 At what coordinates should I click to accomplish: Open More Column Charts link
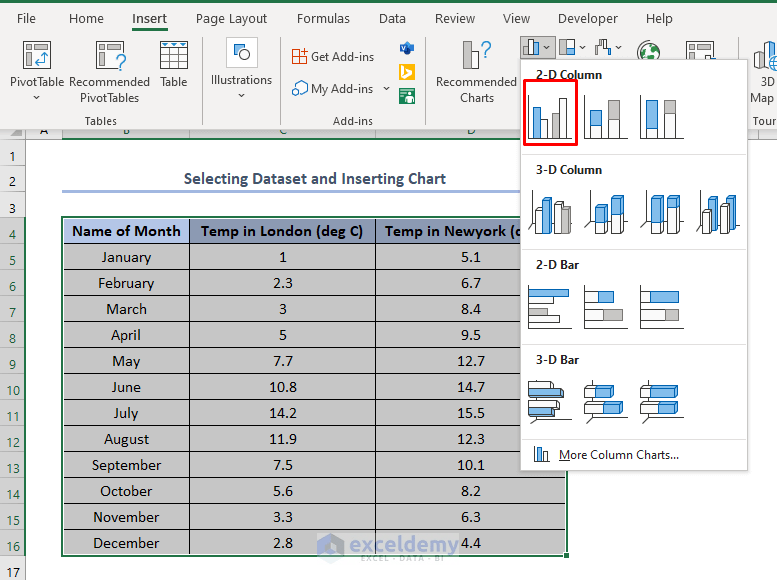click(618, 455)
